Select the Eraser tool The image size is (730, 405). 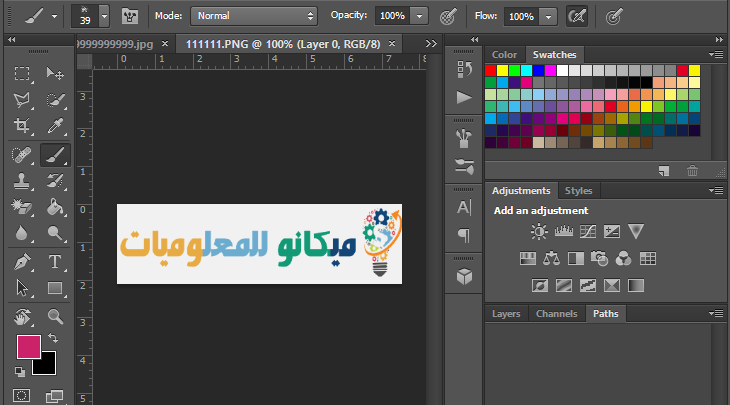(x=21, y=207)
